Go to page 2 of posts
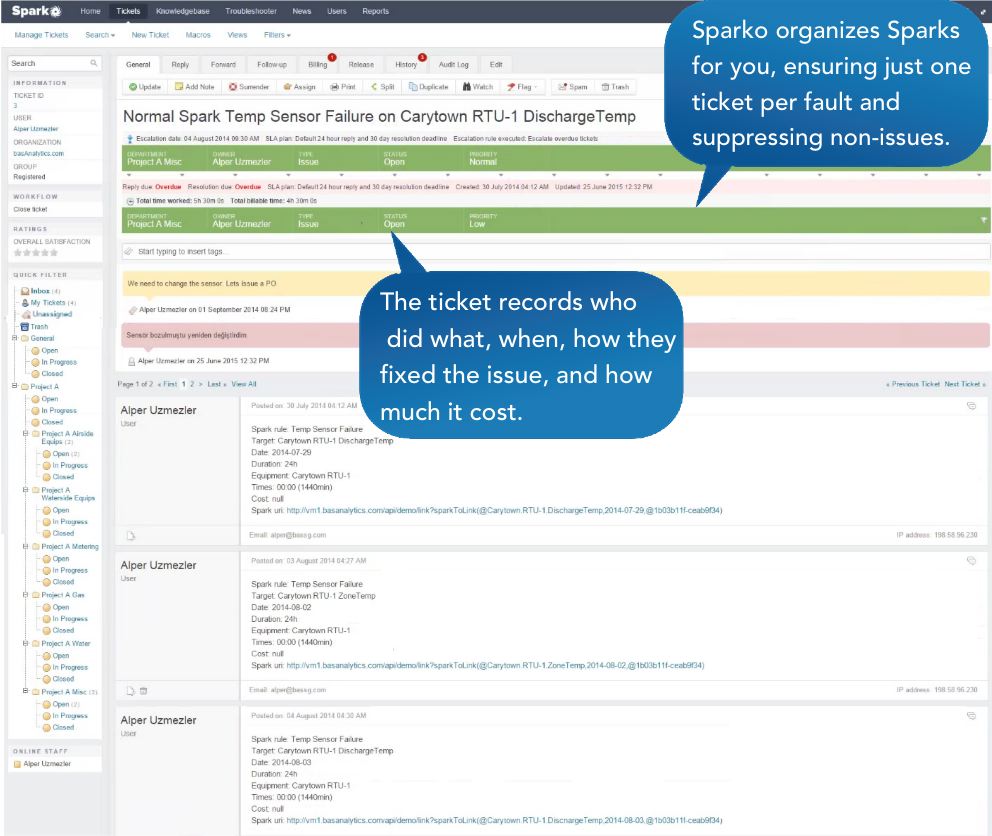Viewport: 992px width, 836px height. (192, 384)
